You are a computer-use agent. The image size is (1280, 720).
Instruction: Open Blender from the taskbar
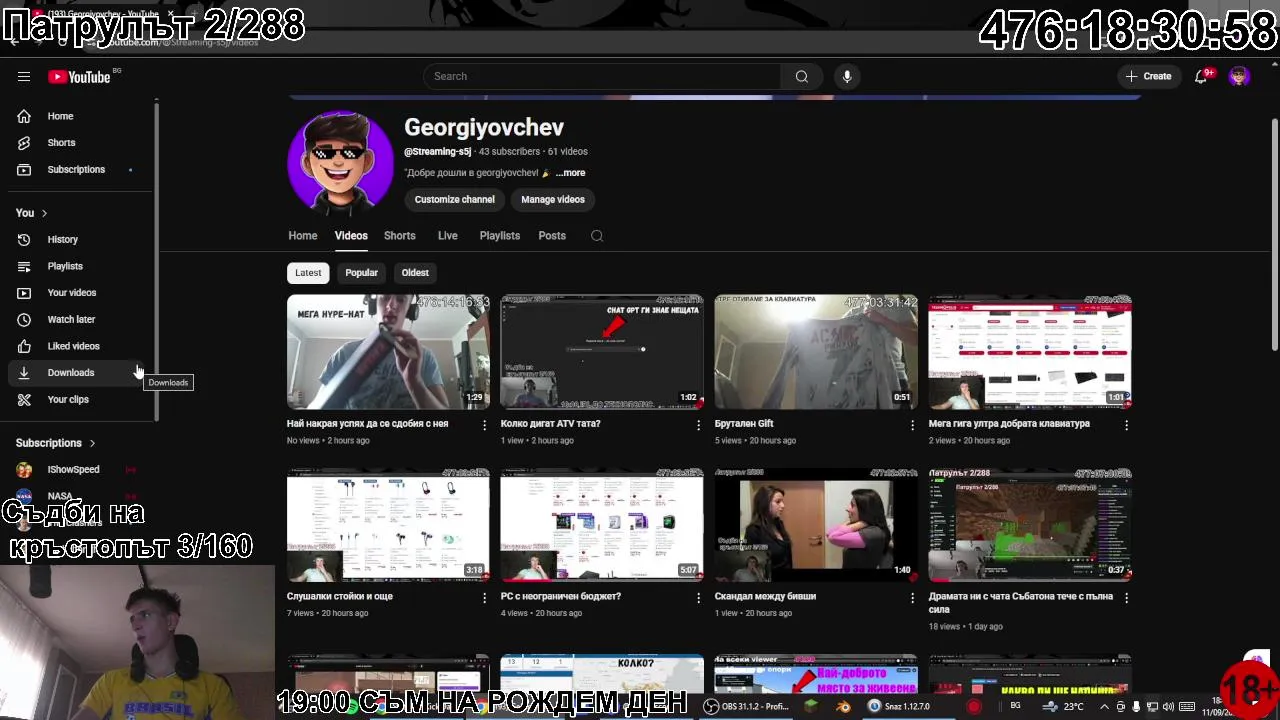(x=843, y=706)
